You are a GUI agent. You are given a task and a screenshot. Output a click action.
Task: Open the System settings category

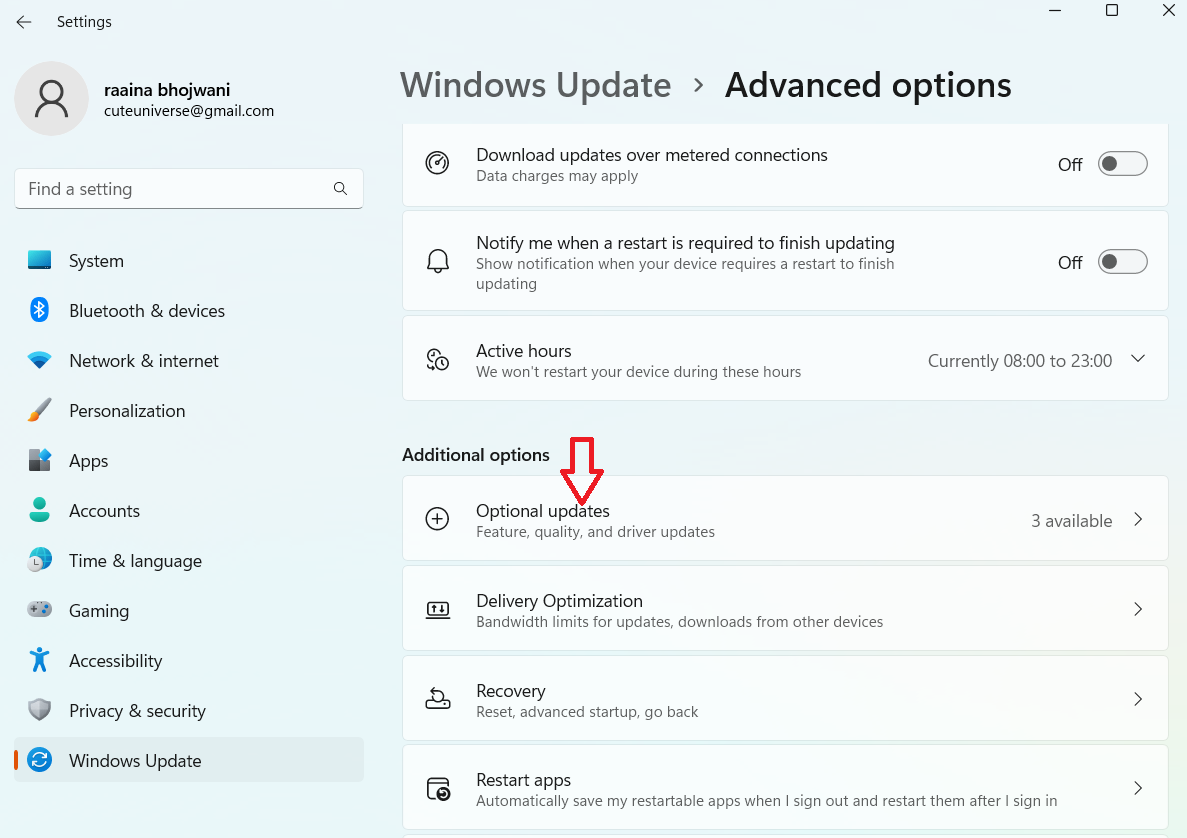click(96, 261)
